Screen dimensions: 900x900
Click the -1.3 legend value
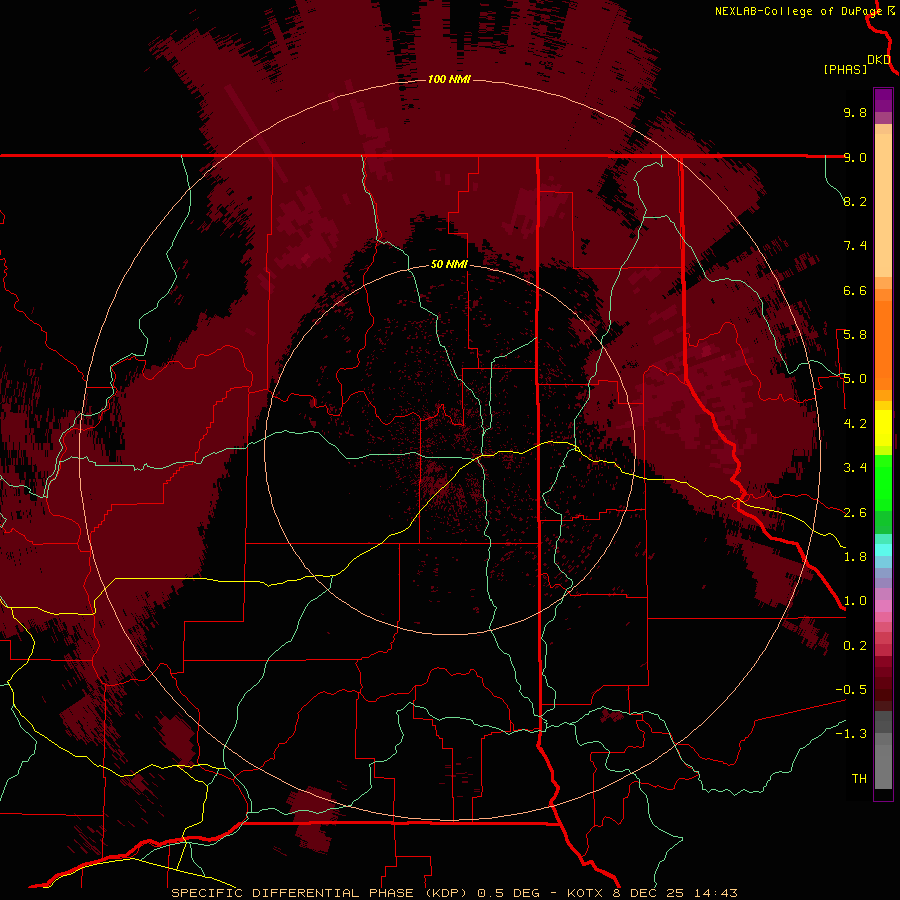tap(851, 734)
